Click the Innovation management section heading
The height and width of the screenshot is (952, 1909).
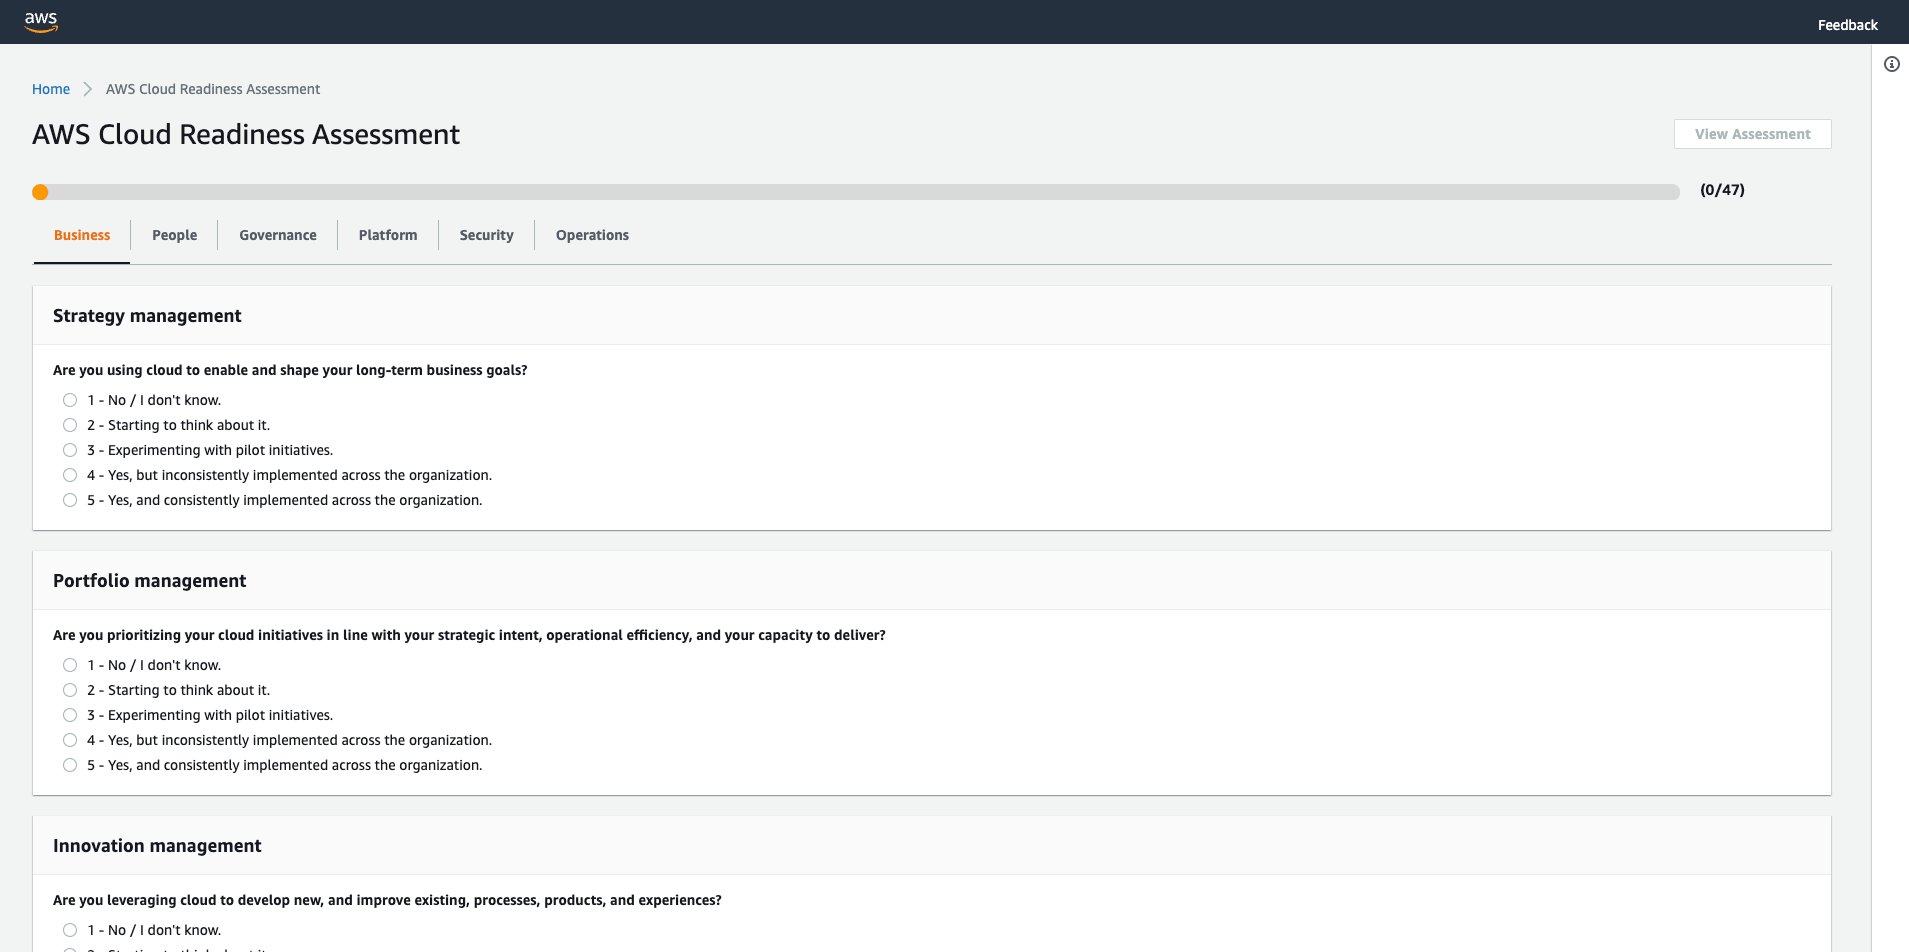click(157, 846)
